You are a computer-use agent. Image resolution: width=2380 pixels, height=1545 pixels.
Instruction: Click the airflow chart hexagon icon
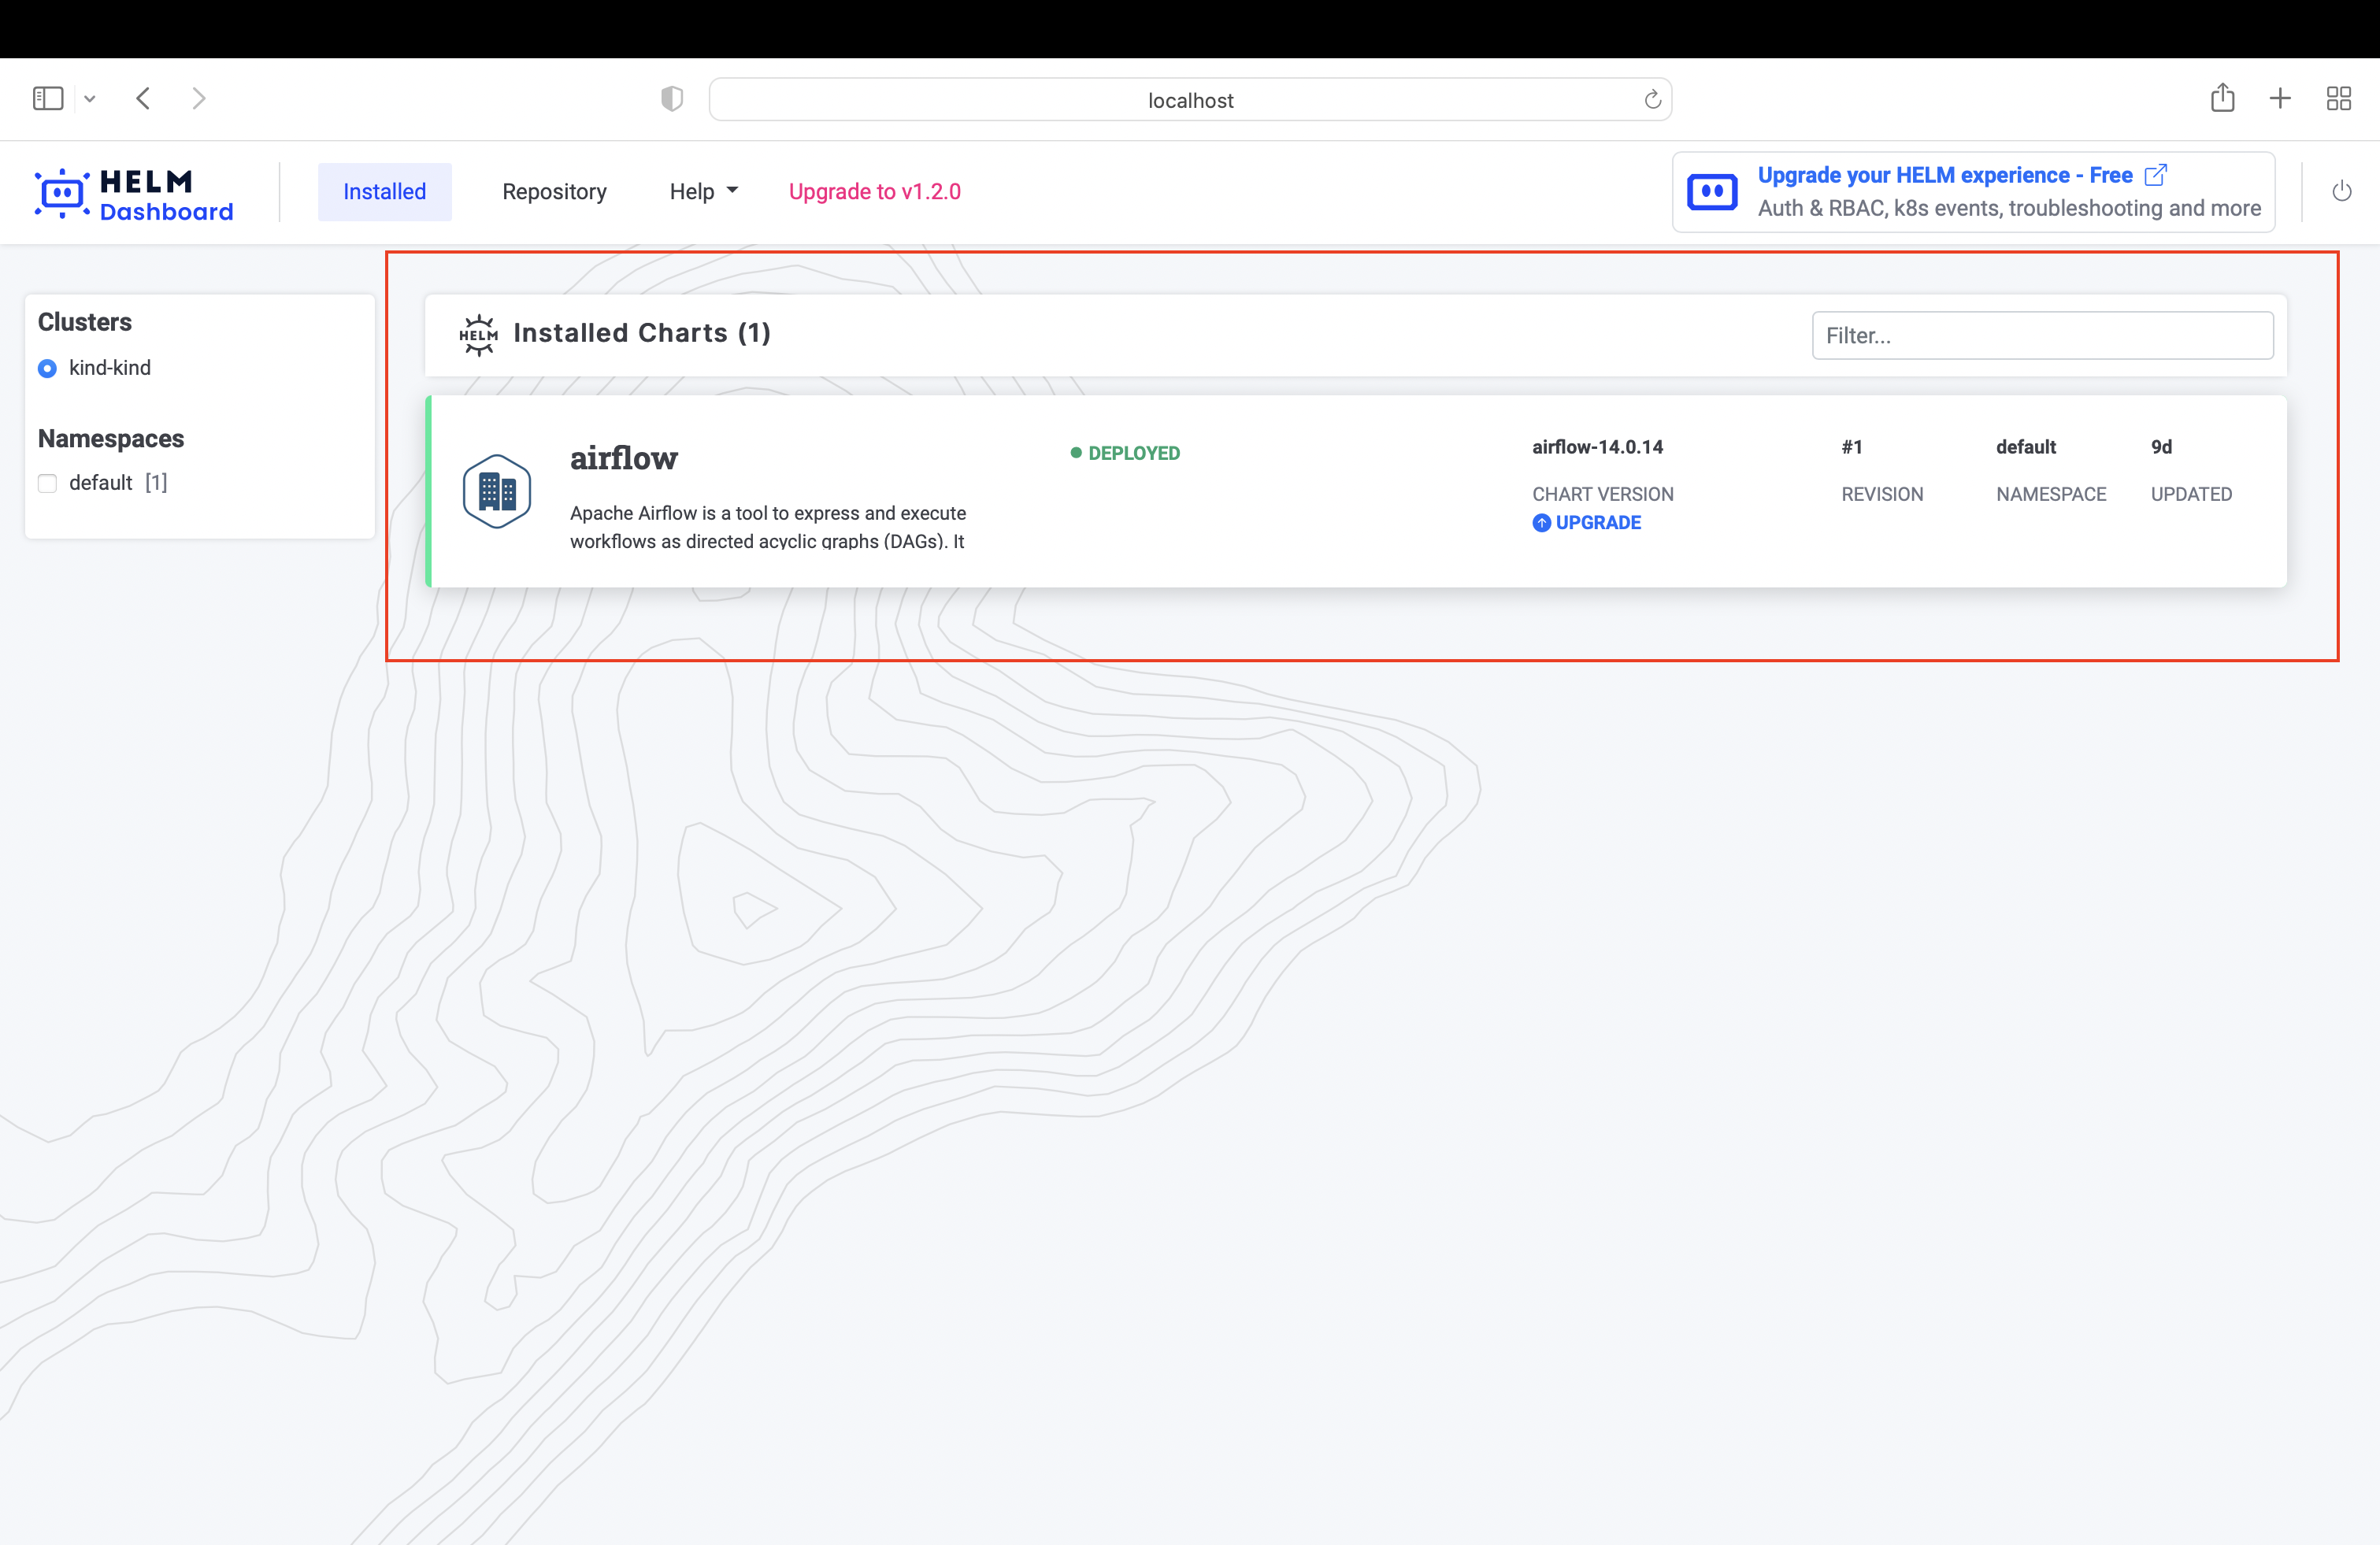coord(496,491)
